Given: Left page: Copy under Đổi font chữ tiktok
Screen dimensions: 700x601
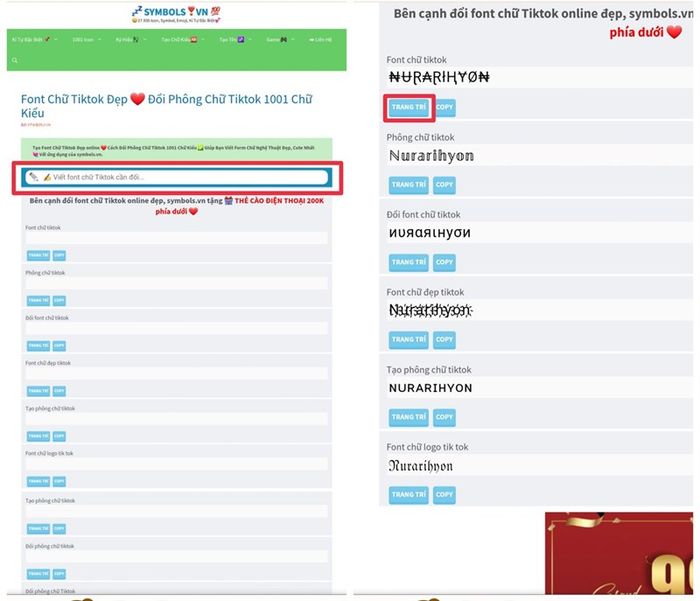Looking at the screenshot, I should click(59, 346).
